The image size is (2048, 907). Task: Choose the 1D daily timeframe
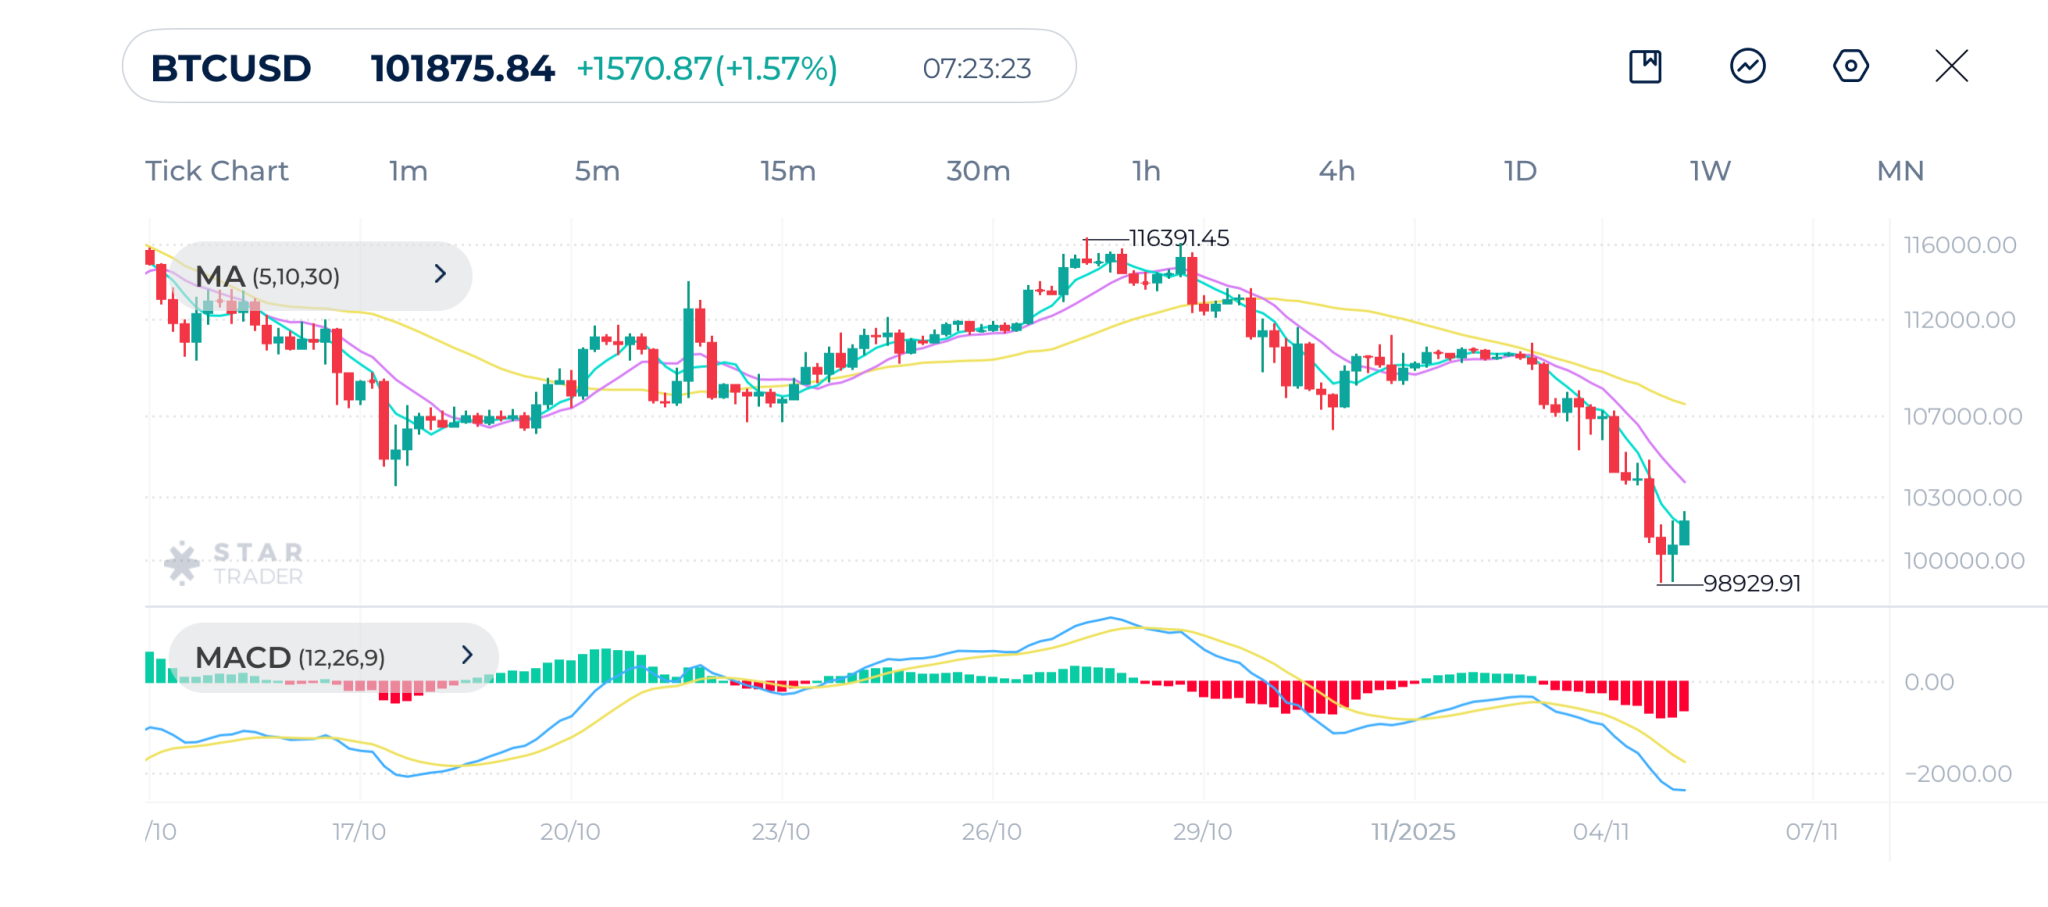pyautogui.click(x=1520, y=171)
